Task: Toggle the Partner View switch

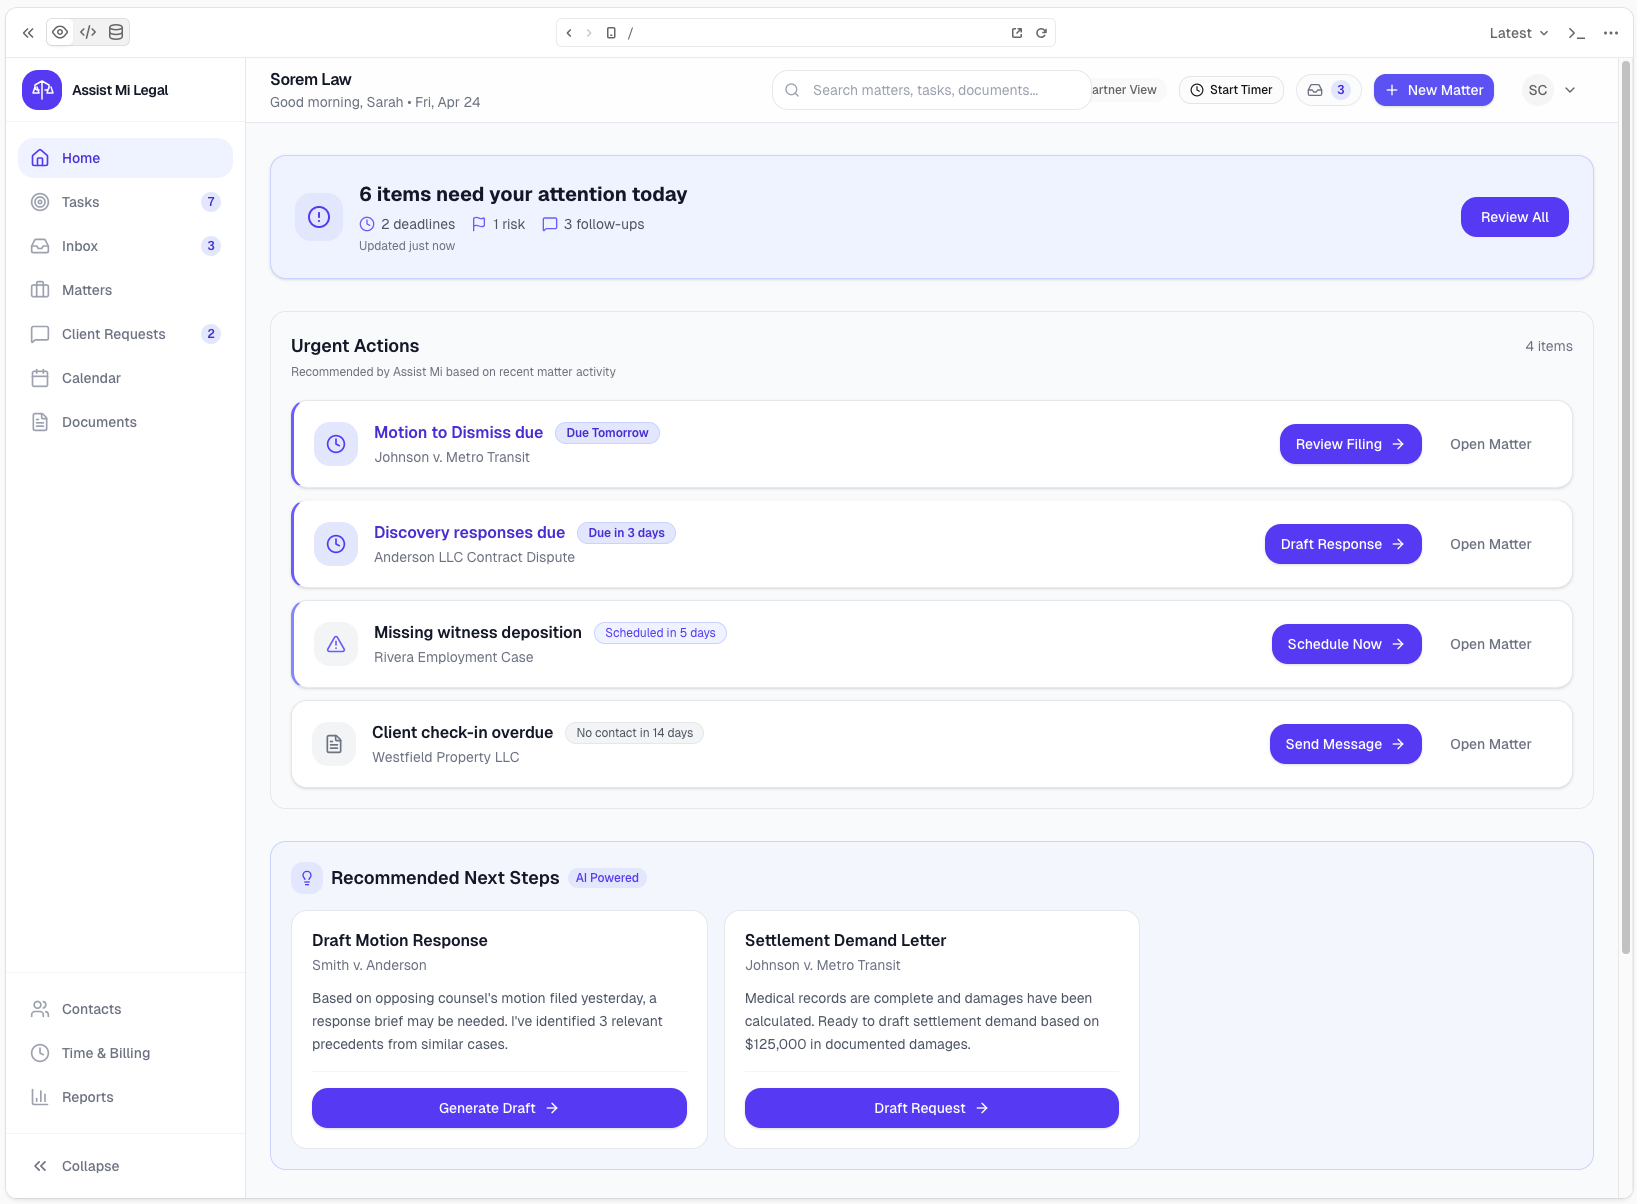Action: [1126, 90]
